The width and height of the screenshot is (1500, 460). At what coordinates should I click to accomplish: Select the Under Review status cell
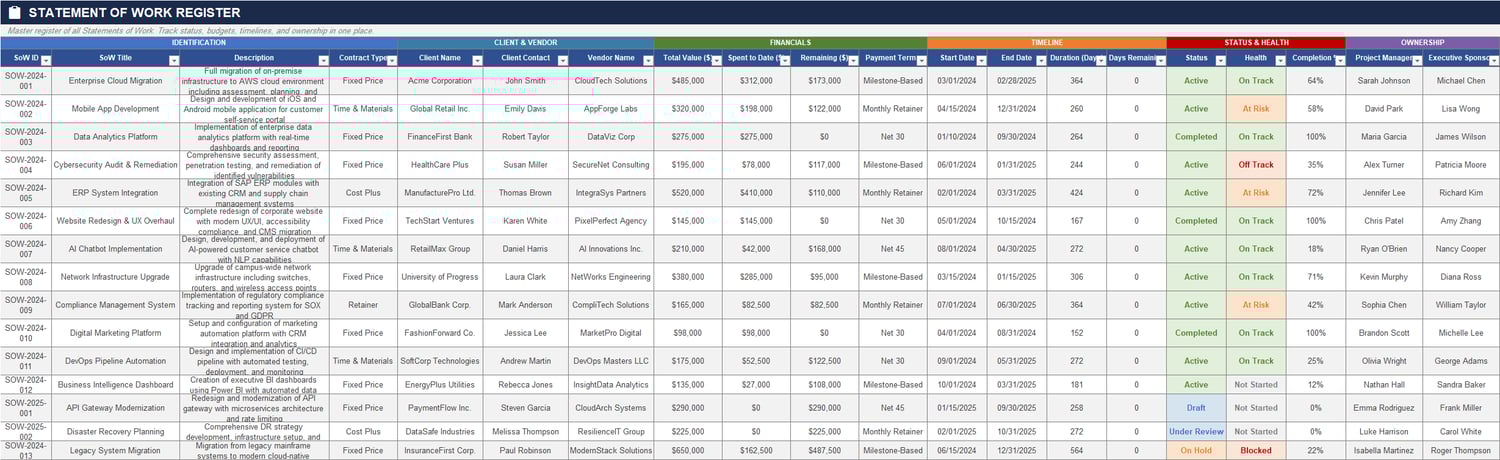(x=1196, y=432)
